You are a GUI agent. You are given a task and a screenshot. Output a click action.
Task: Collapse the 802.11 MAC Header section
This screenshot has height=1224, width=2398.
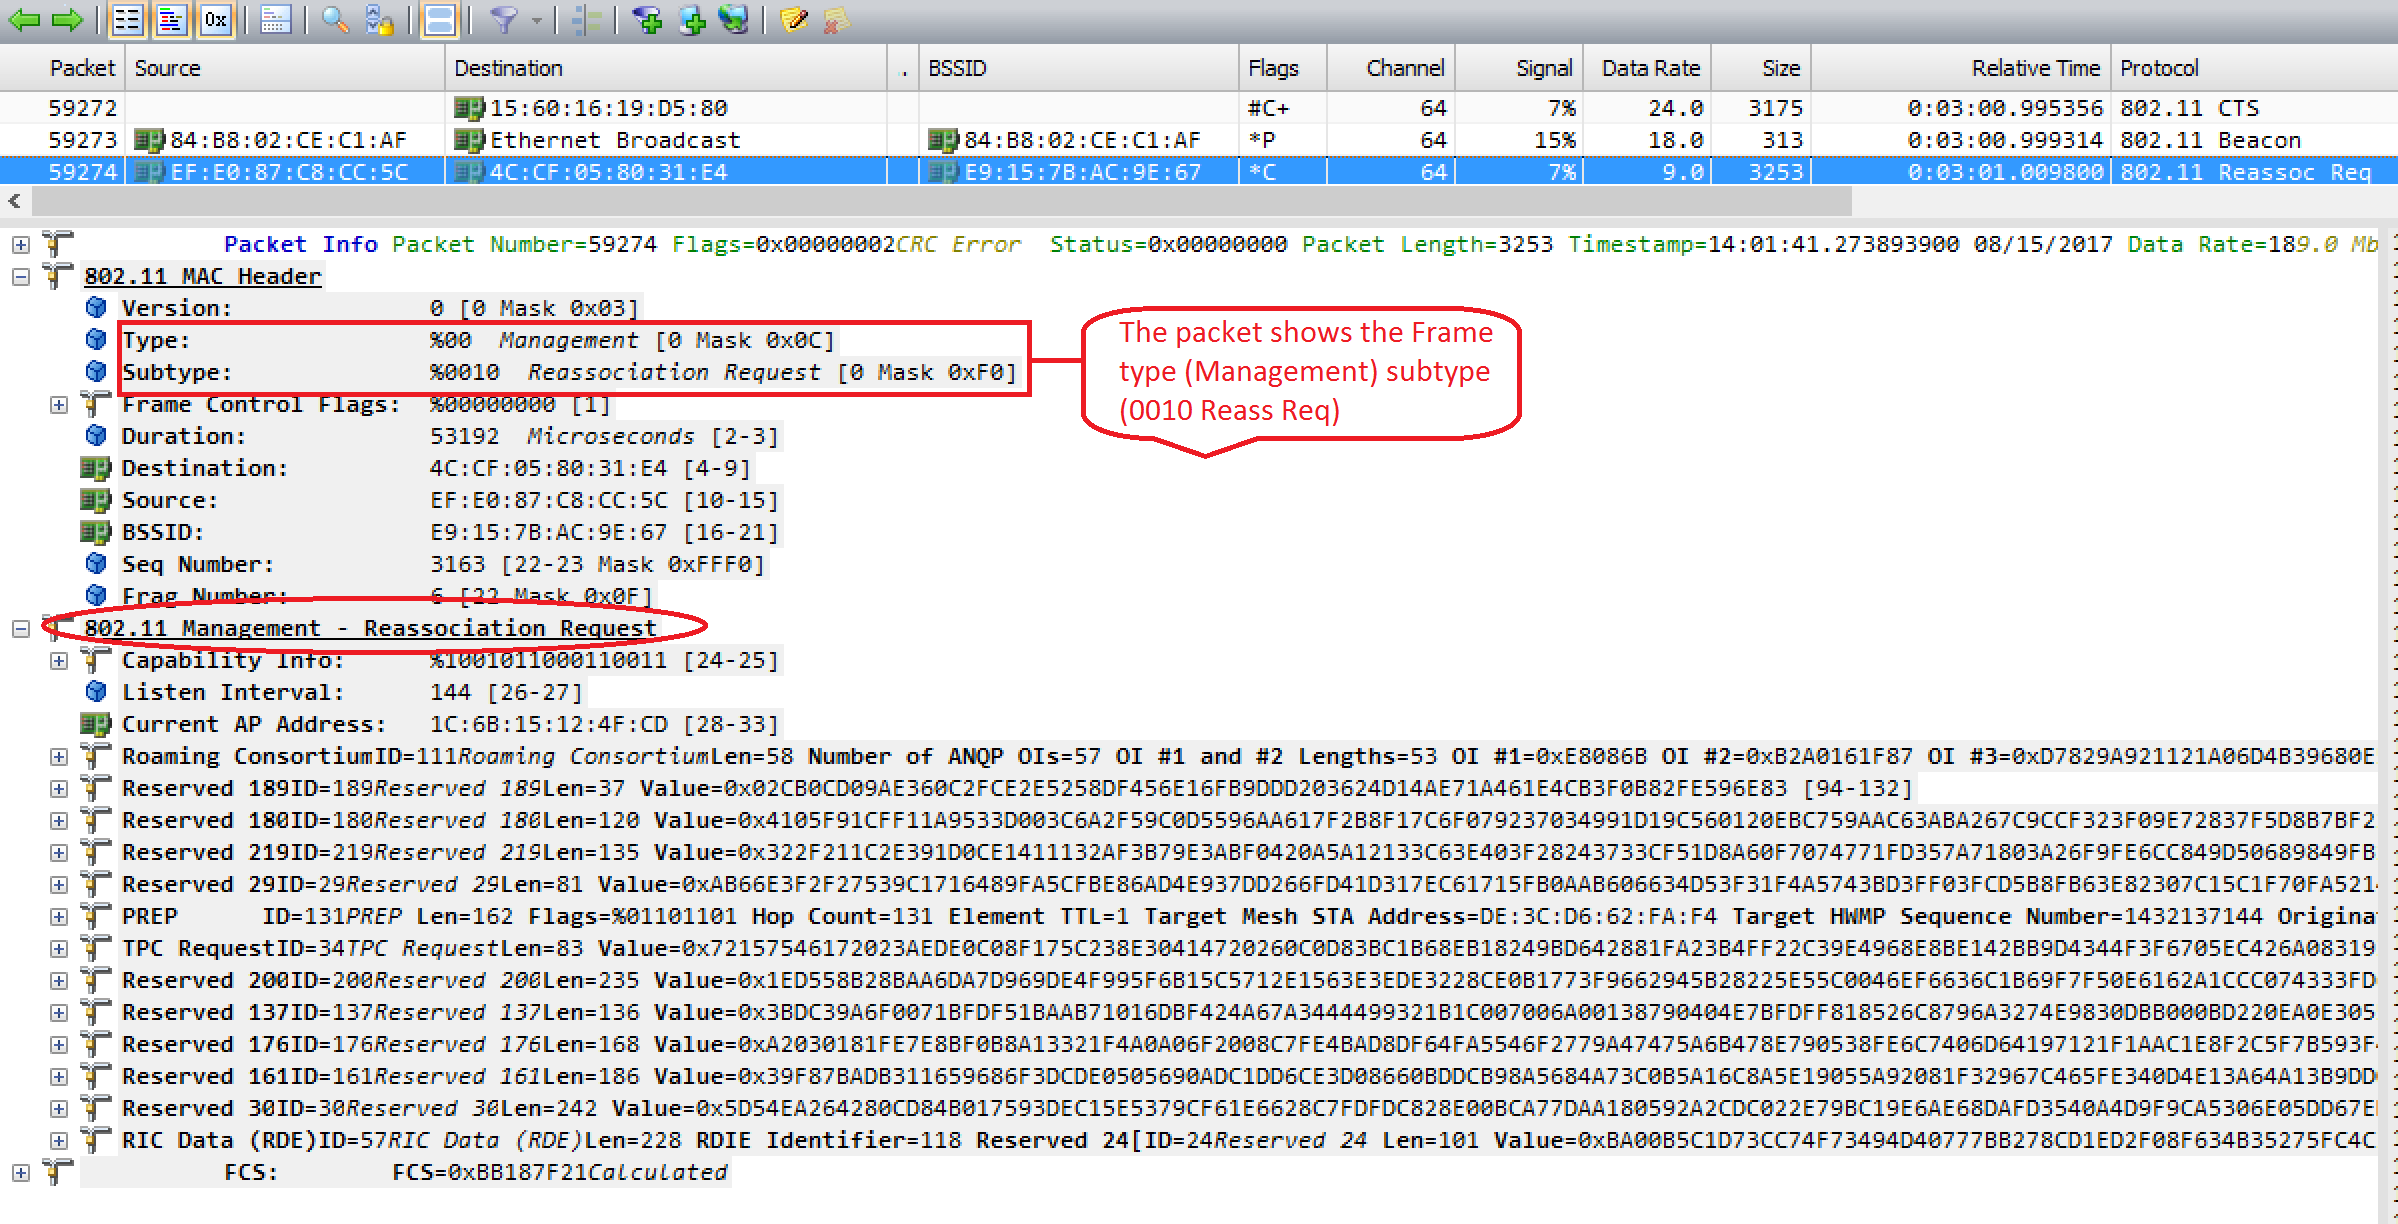tap(20, 275)
